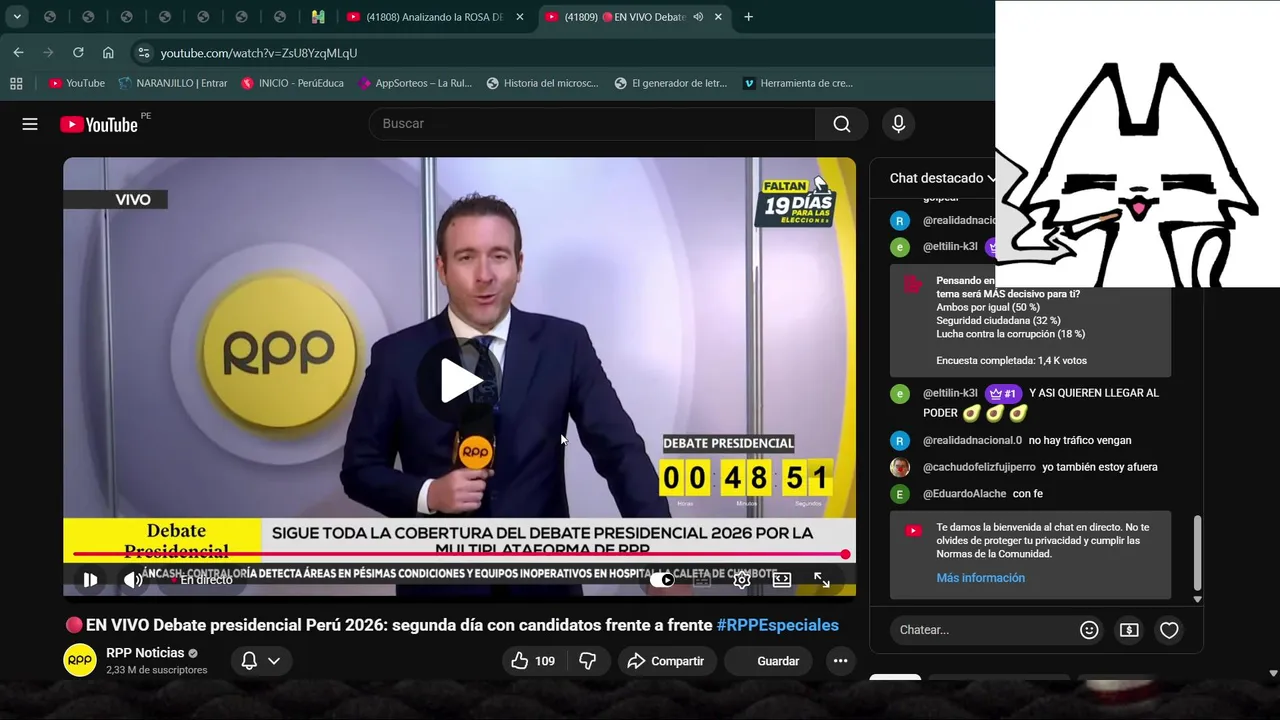
Task: Click the live playhead dot
Action: tap(846, 554)
